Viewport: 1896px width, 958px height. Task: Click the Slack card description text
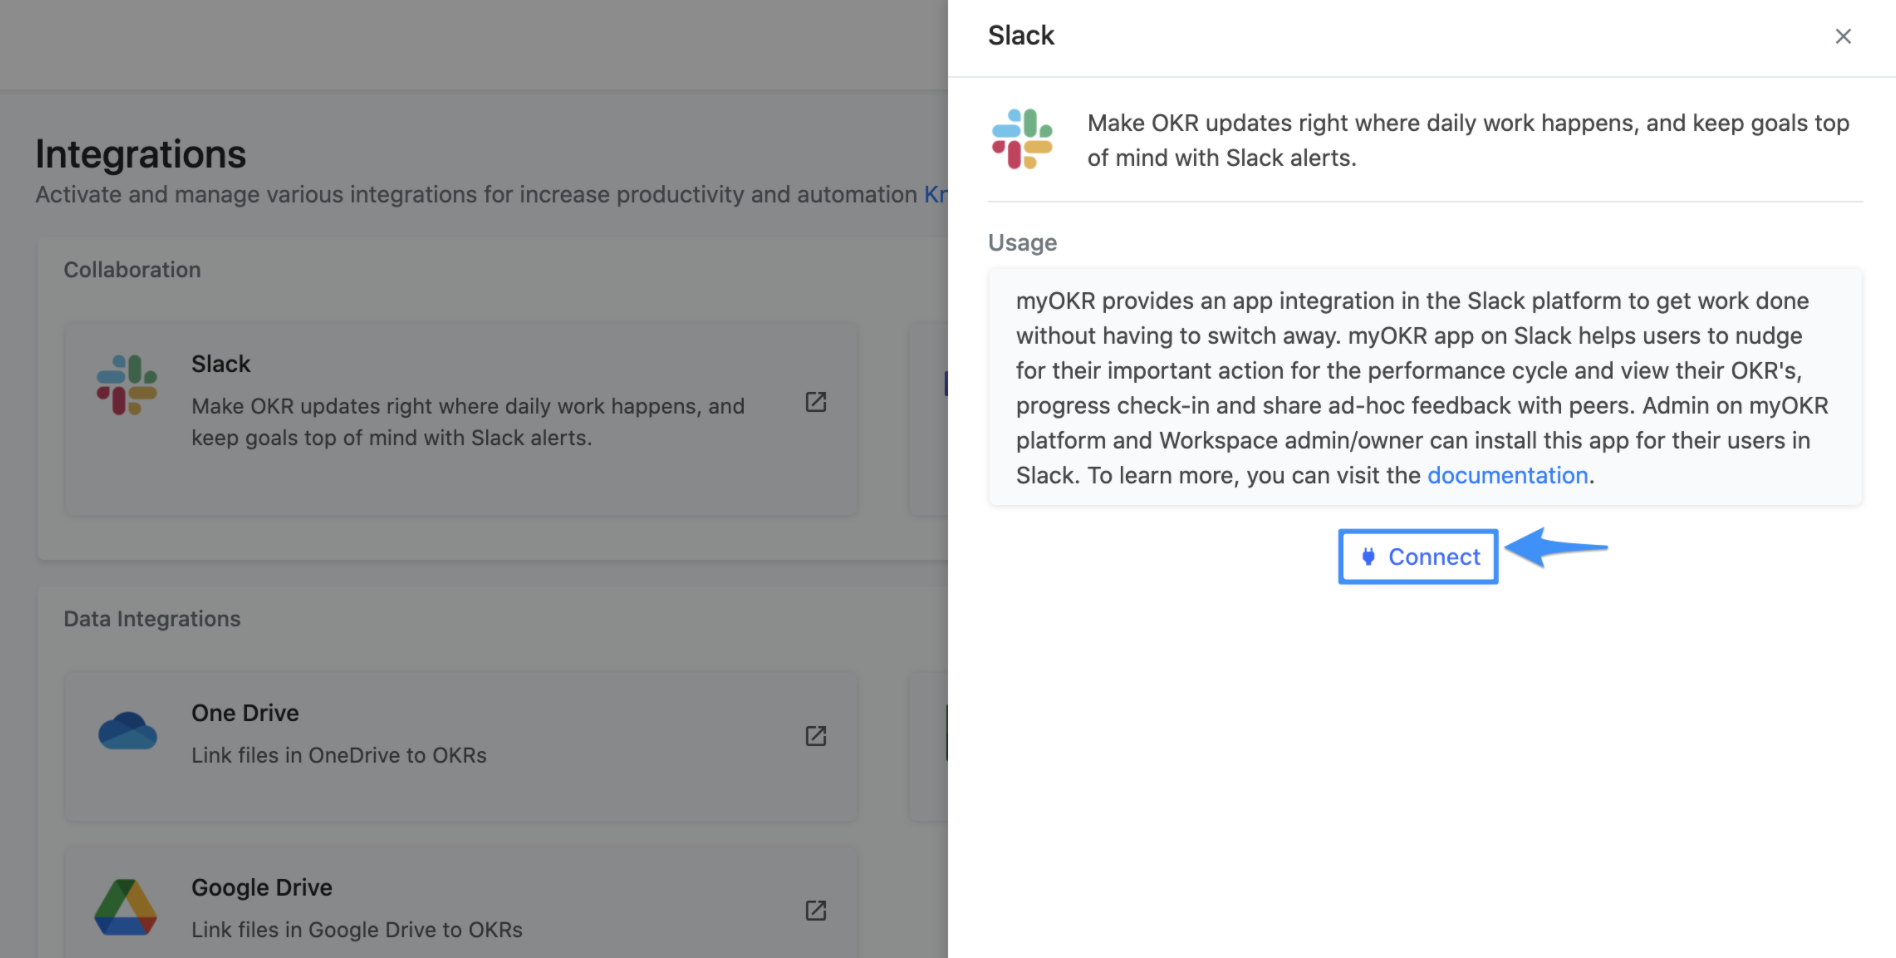coord(468,422)
